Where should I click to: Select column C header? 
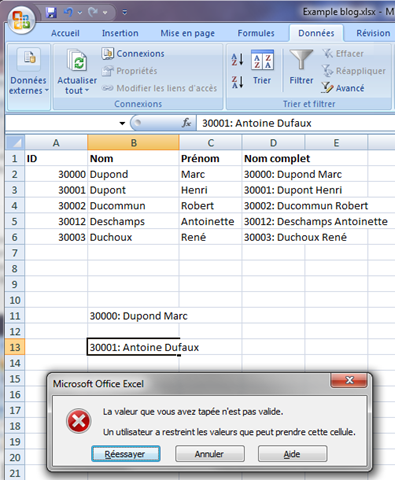click(x=211, y=143)
